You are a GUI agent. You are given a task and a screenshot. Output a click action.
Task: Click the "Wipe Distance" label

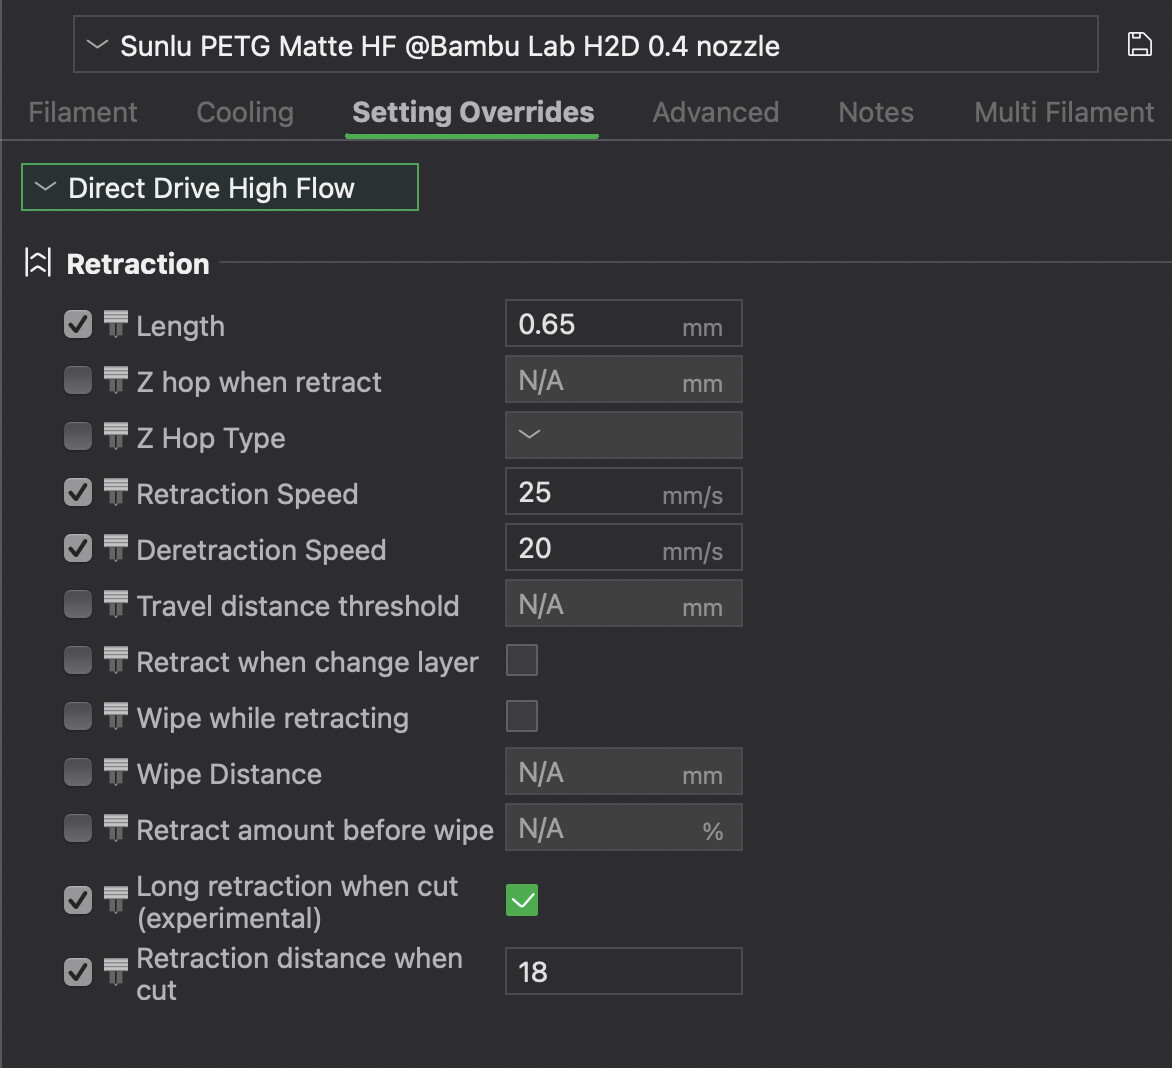tap(229, 774)
